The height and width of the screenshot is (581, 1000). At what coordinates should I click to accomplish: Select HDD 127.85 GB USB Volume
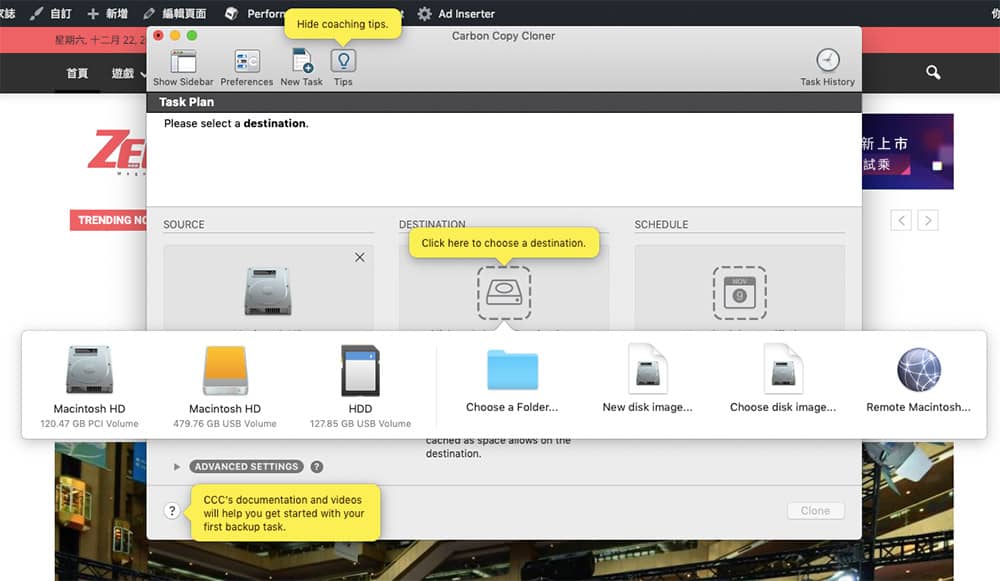[x=360, y=386]
